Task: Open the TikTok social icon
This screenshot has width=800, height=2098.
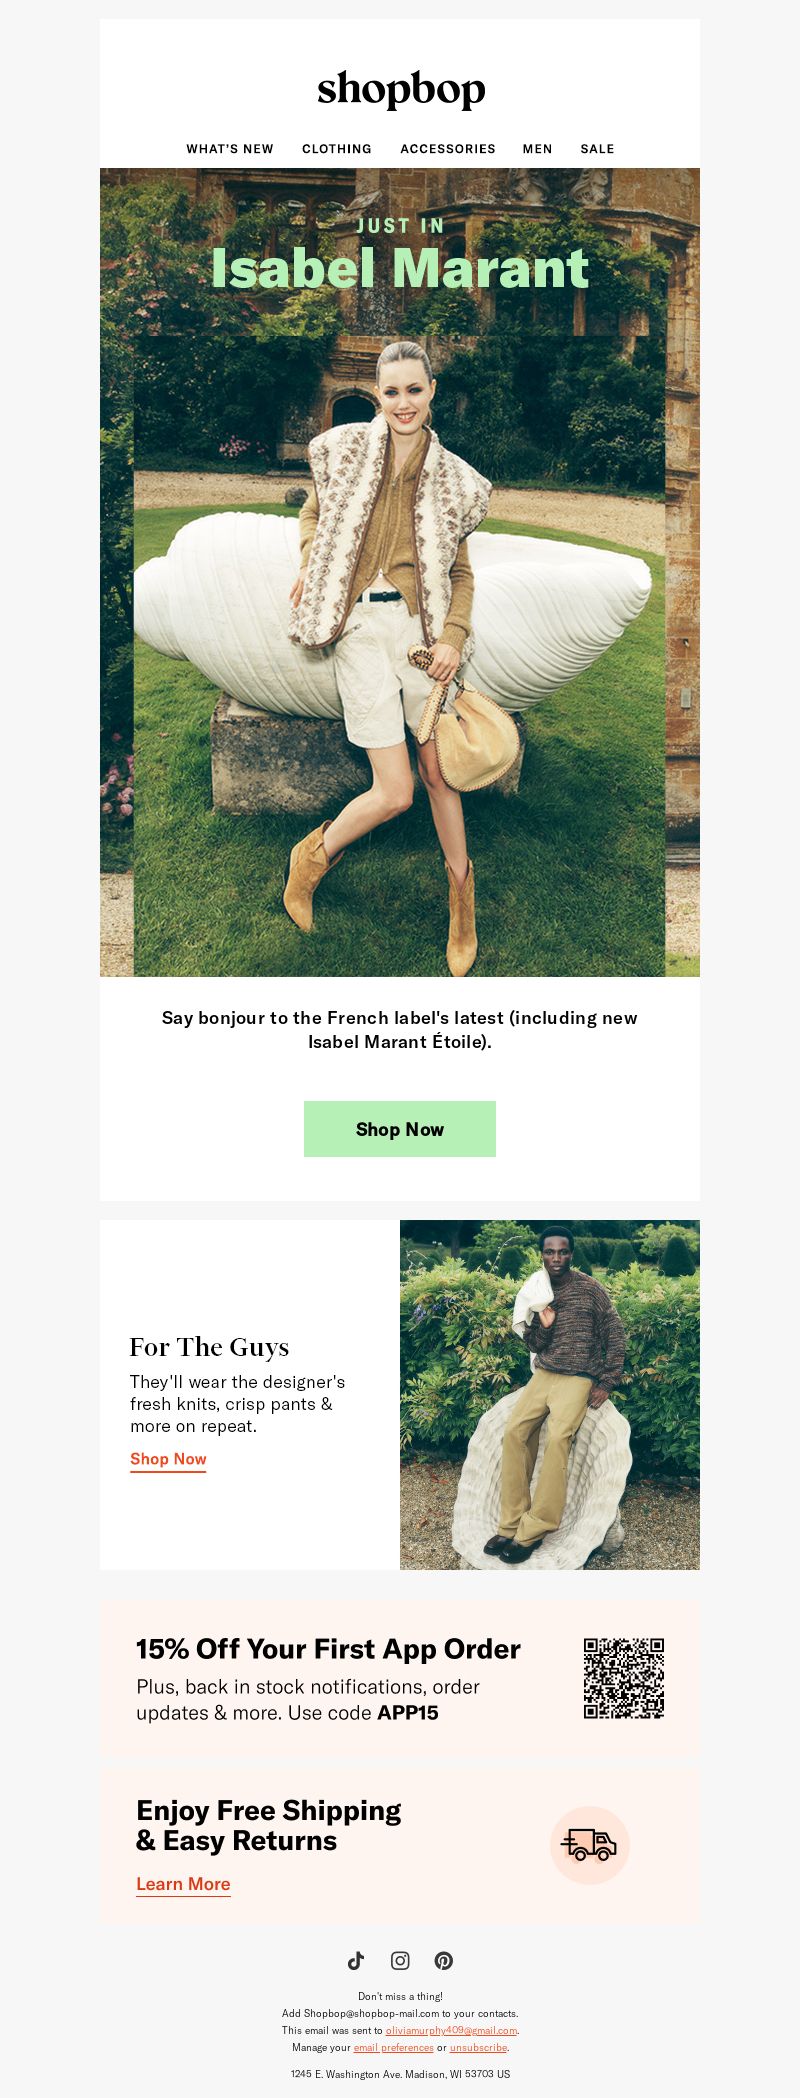Action: pyautogui.click(x=356, y=1960)
